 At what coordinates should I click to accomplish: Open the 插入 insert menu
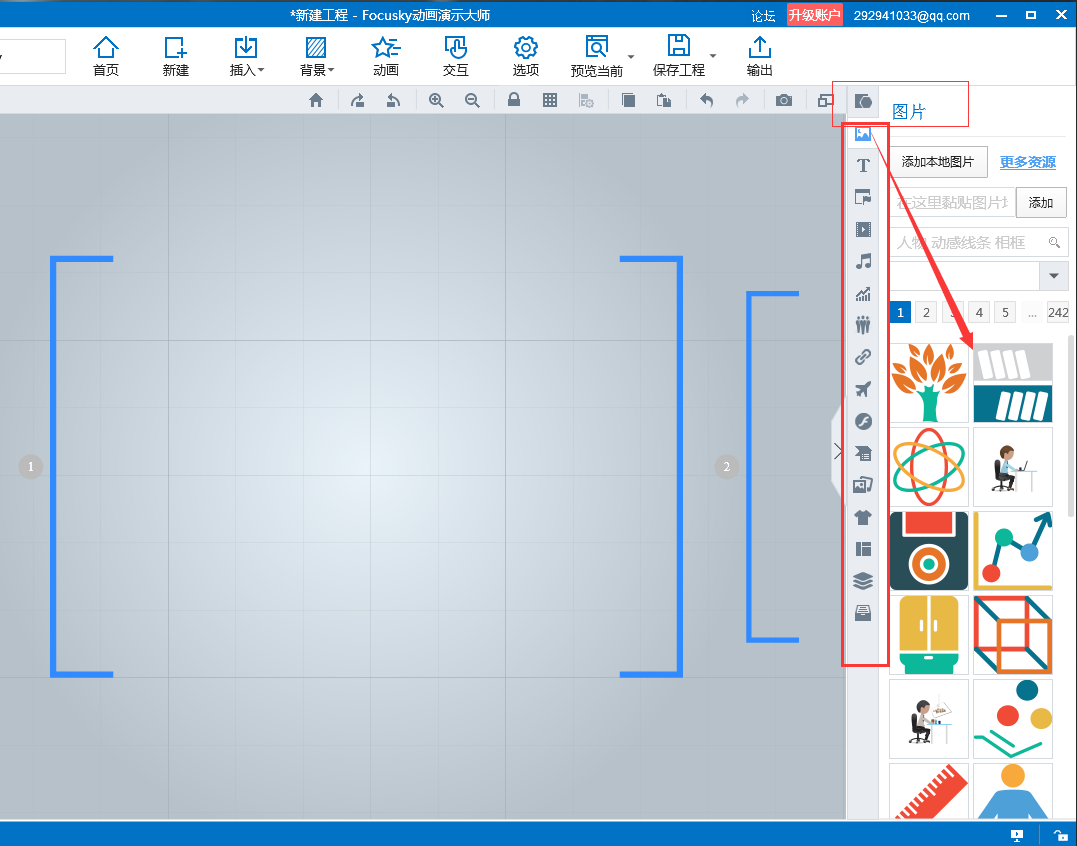[246, 56]
